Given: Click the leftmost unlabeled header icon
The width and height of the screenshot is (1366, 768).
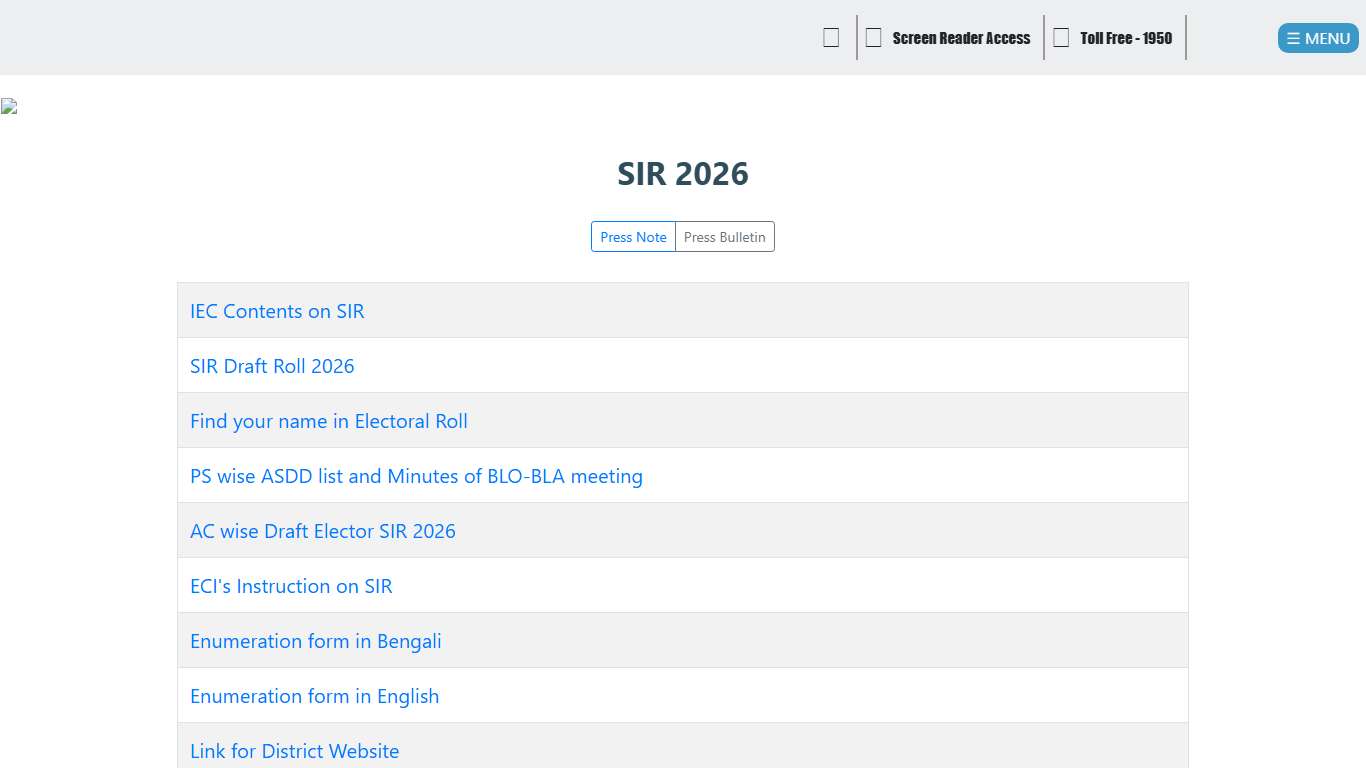Looking at the screenshot, I should [831, 37].
